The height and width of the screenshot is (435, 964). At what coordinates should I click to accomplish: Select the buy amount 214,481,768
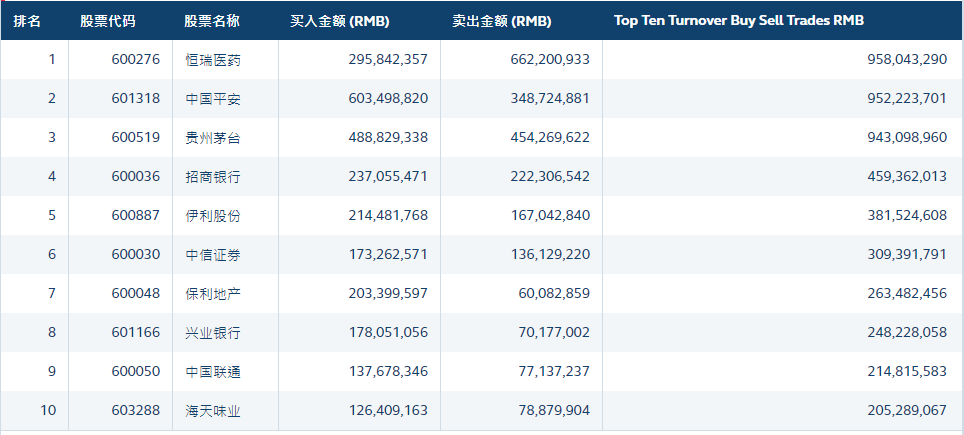click(376, 216)
